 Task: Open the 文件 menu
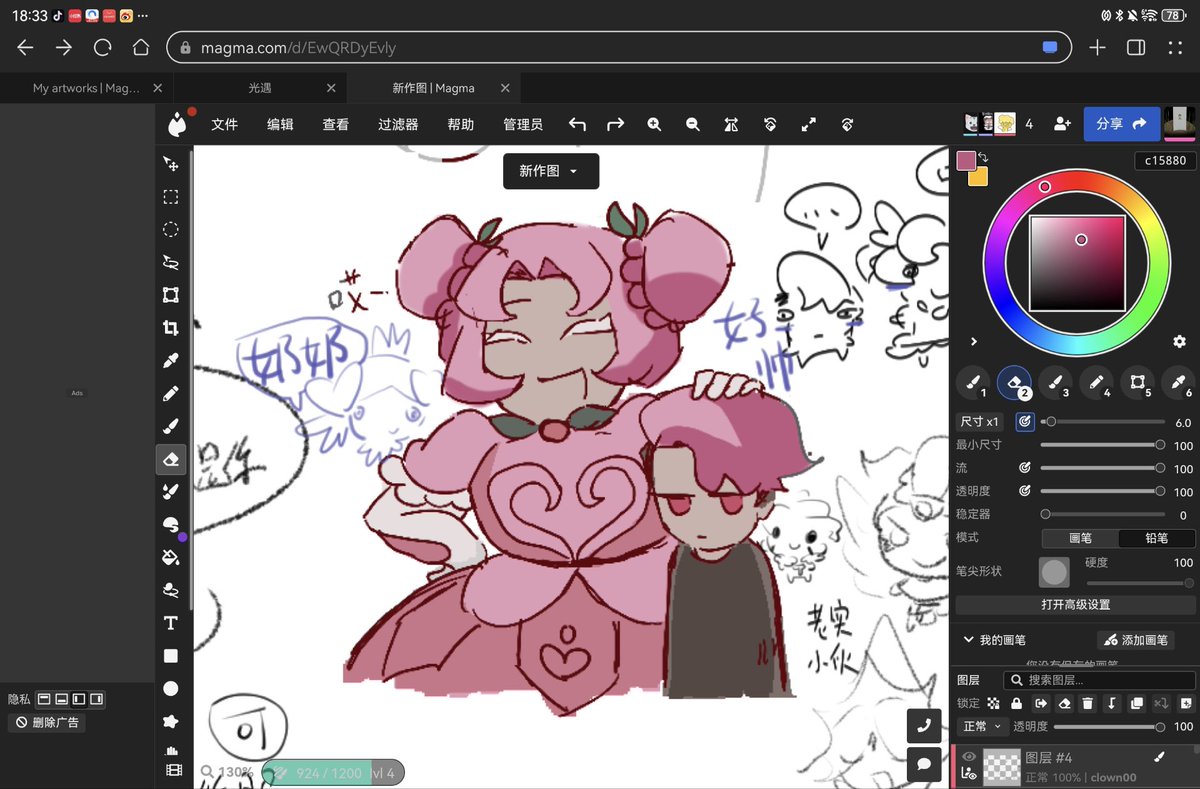coord(225,124)
